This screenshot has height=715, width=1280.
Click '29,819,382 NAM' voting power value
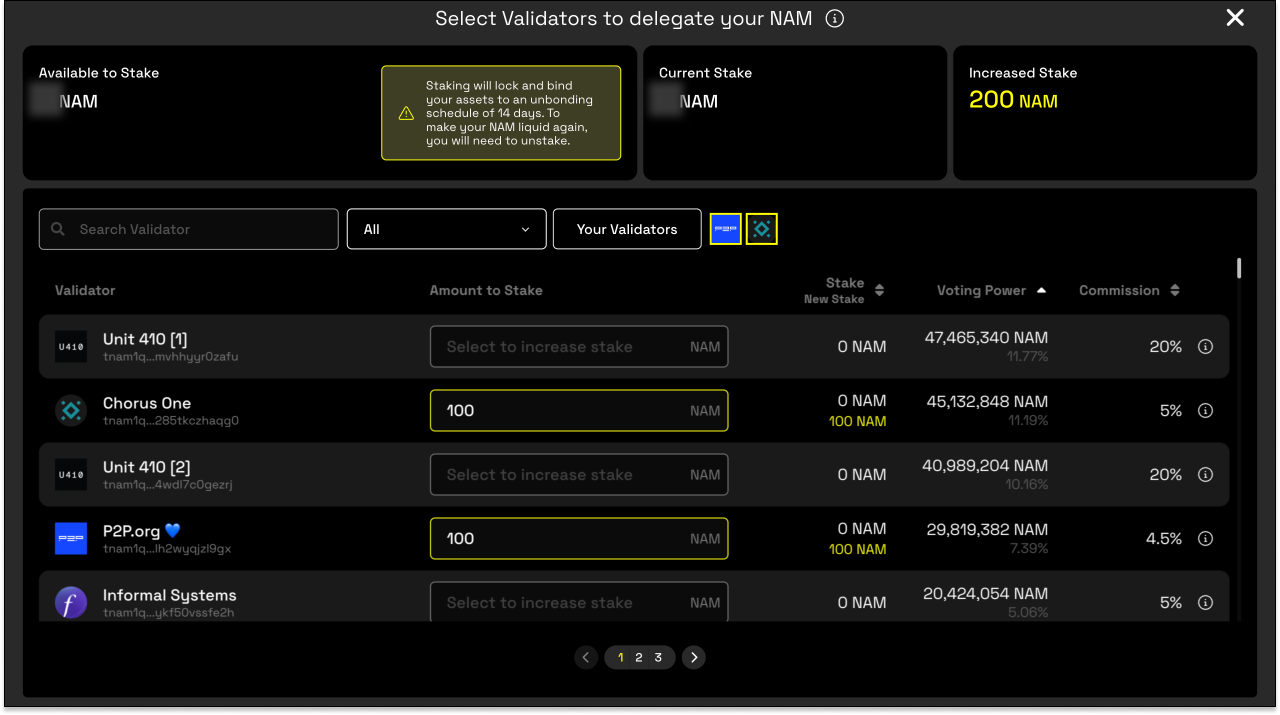(x=987, y=530)
